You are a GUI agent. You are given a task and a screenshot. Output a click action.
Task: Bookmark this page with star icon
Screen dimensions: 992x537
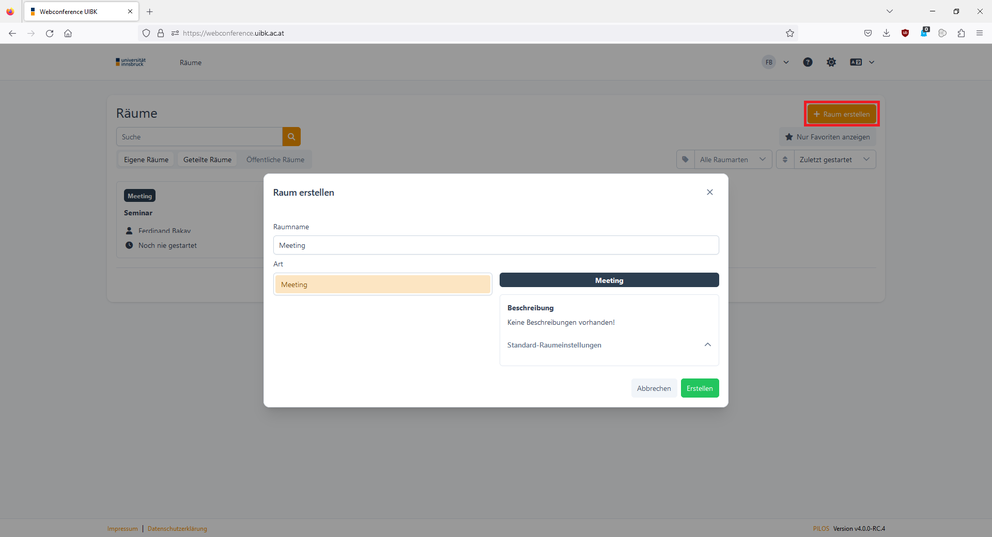789,33
